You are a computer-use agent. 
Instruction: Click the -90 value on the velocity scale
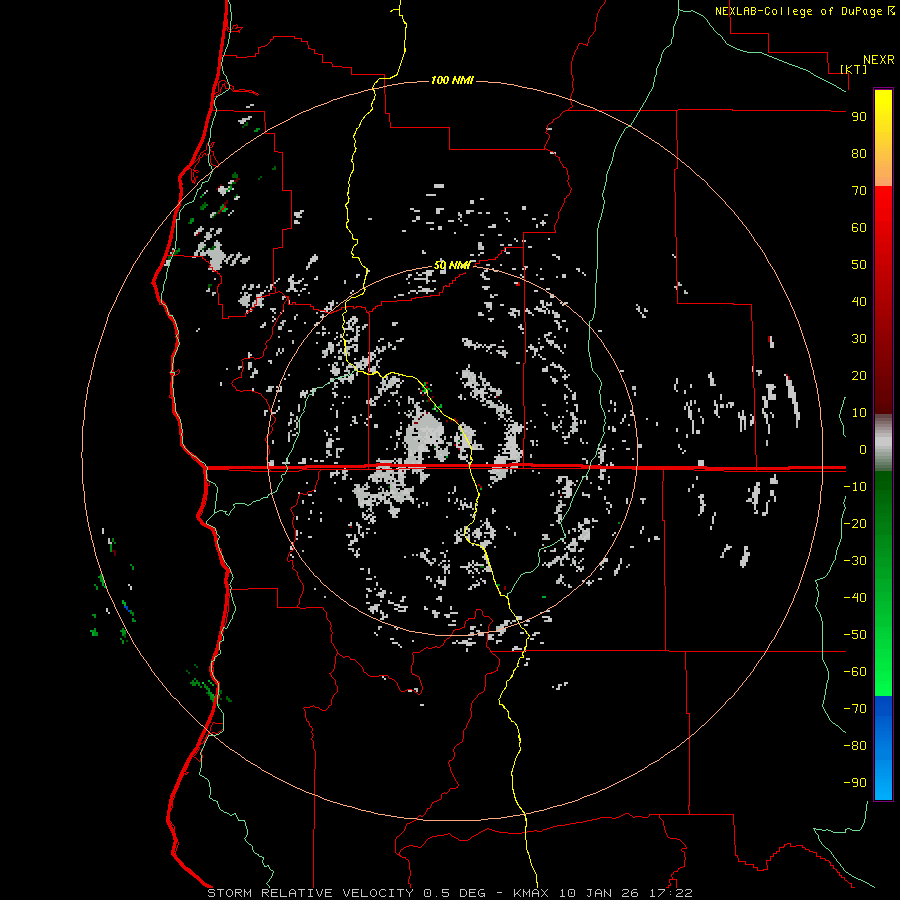pos(855,783)
